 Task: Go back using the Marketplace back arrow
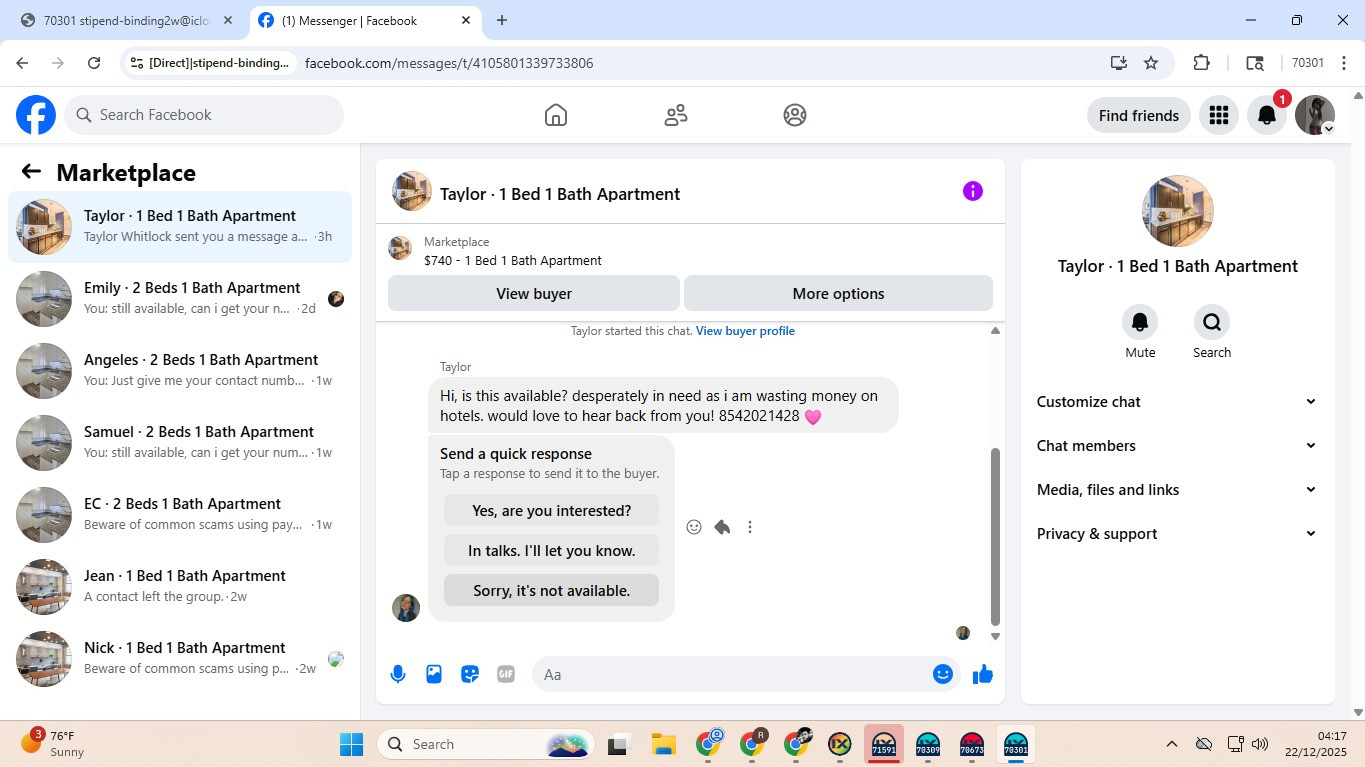(31, 172)
